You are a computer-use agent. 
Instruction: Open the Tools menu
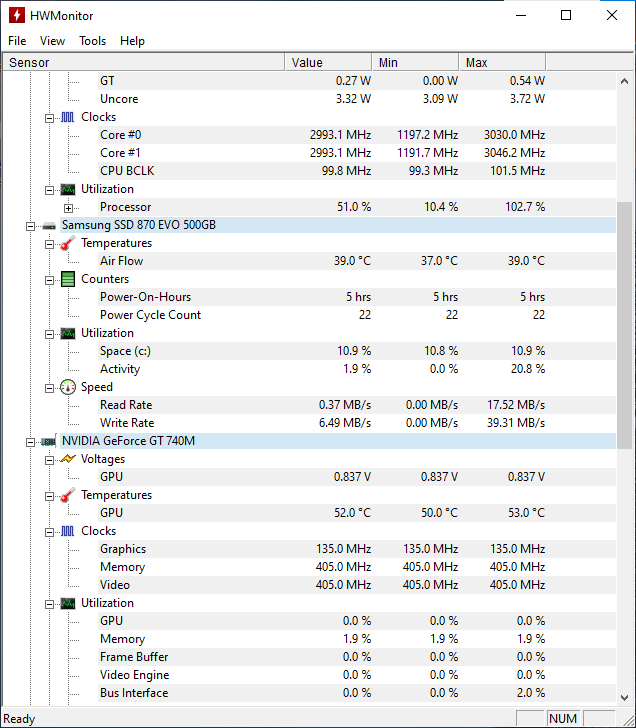pyautogui.click(x=92, y=41)
